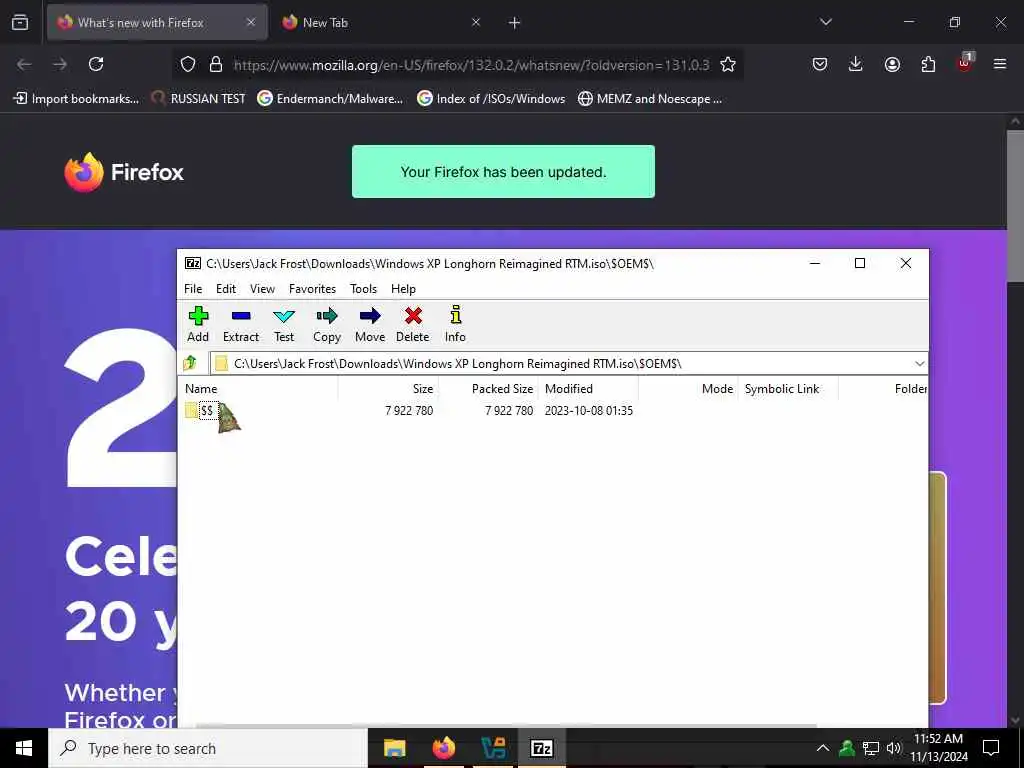
Task: Switch to What's new with Firefox tab
Action: [157, 22]
